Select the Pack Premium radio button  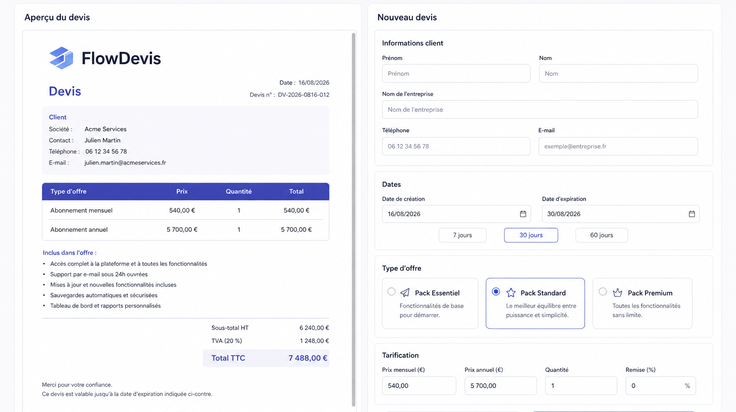click(603, 291)
